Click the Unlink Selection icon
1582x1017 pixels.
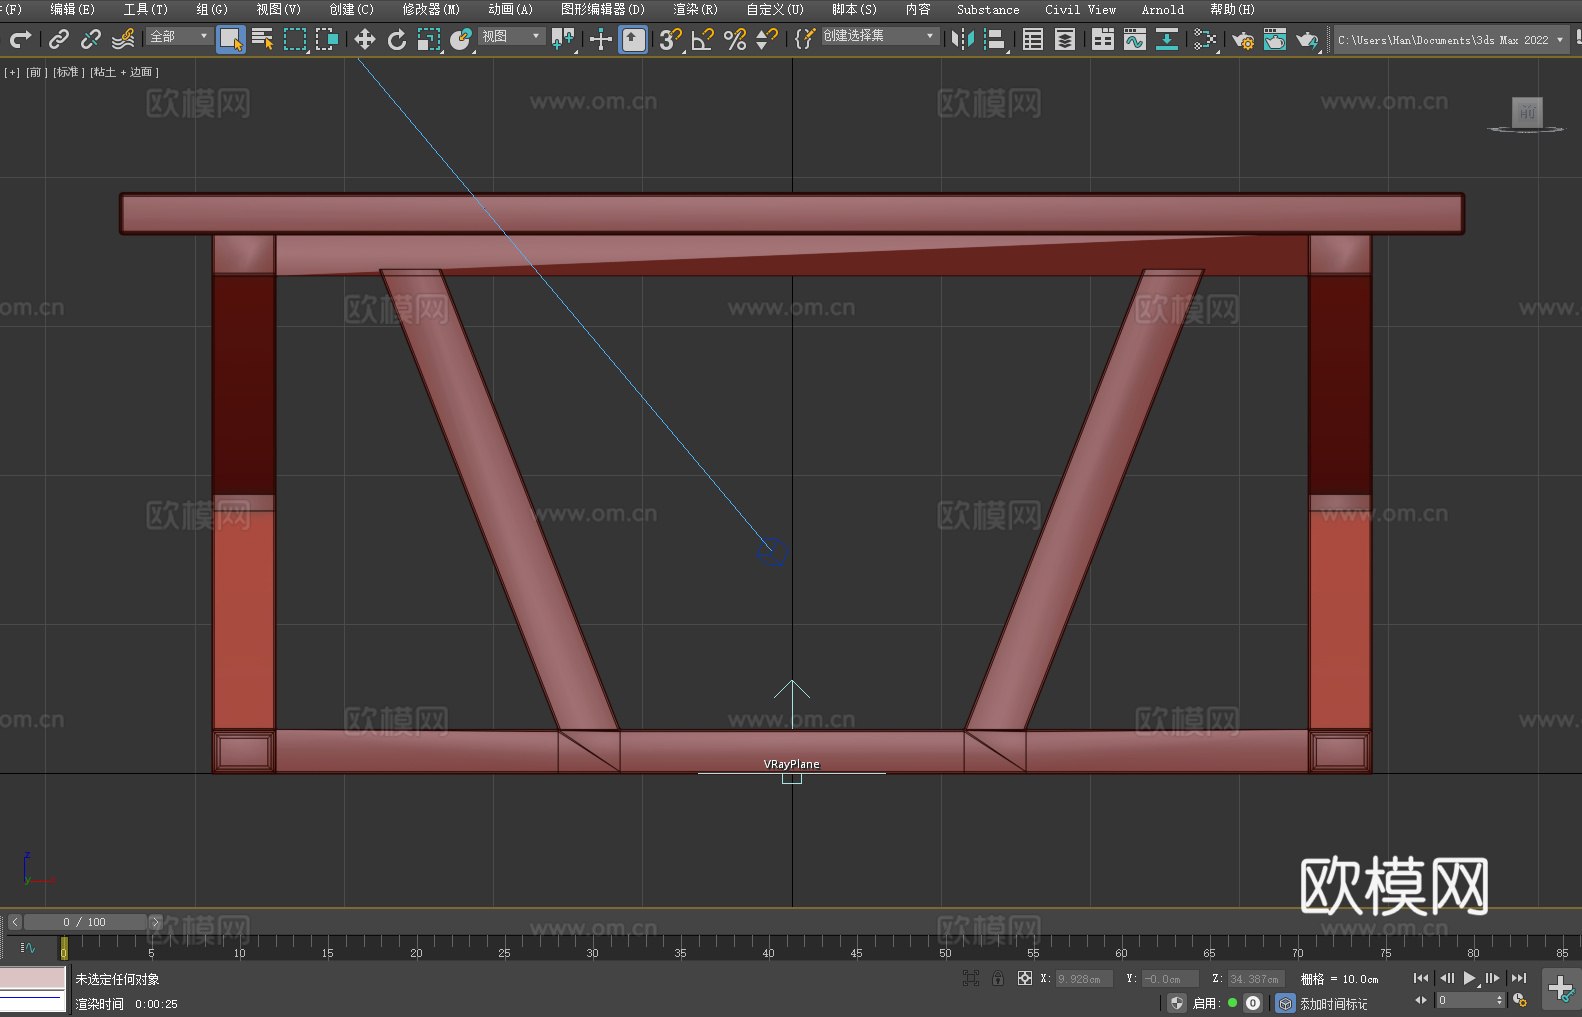click(x=91, y=39)
